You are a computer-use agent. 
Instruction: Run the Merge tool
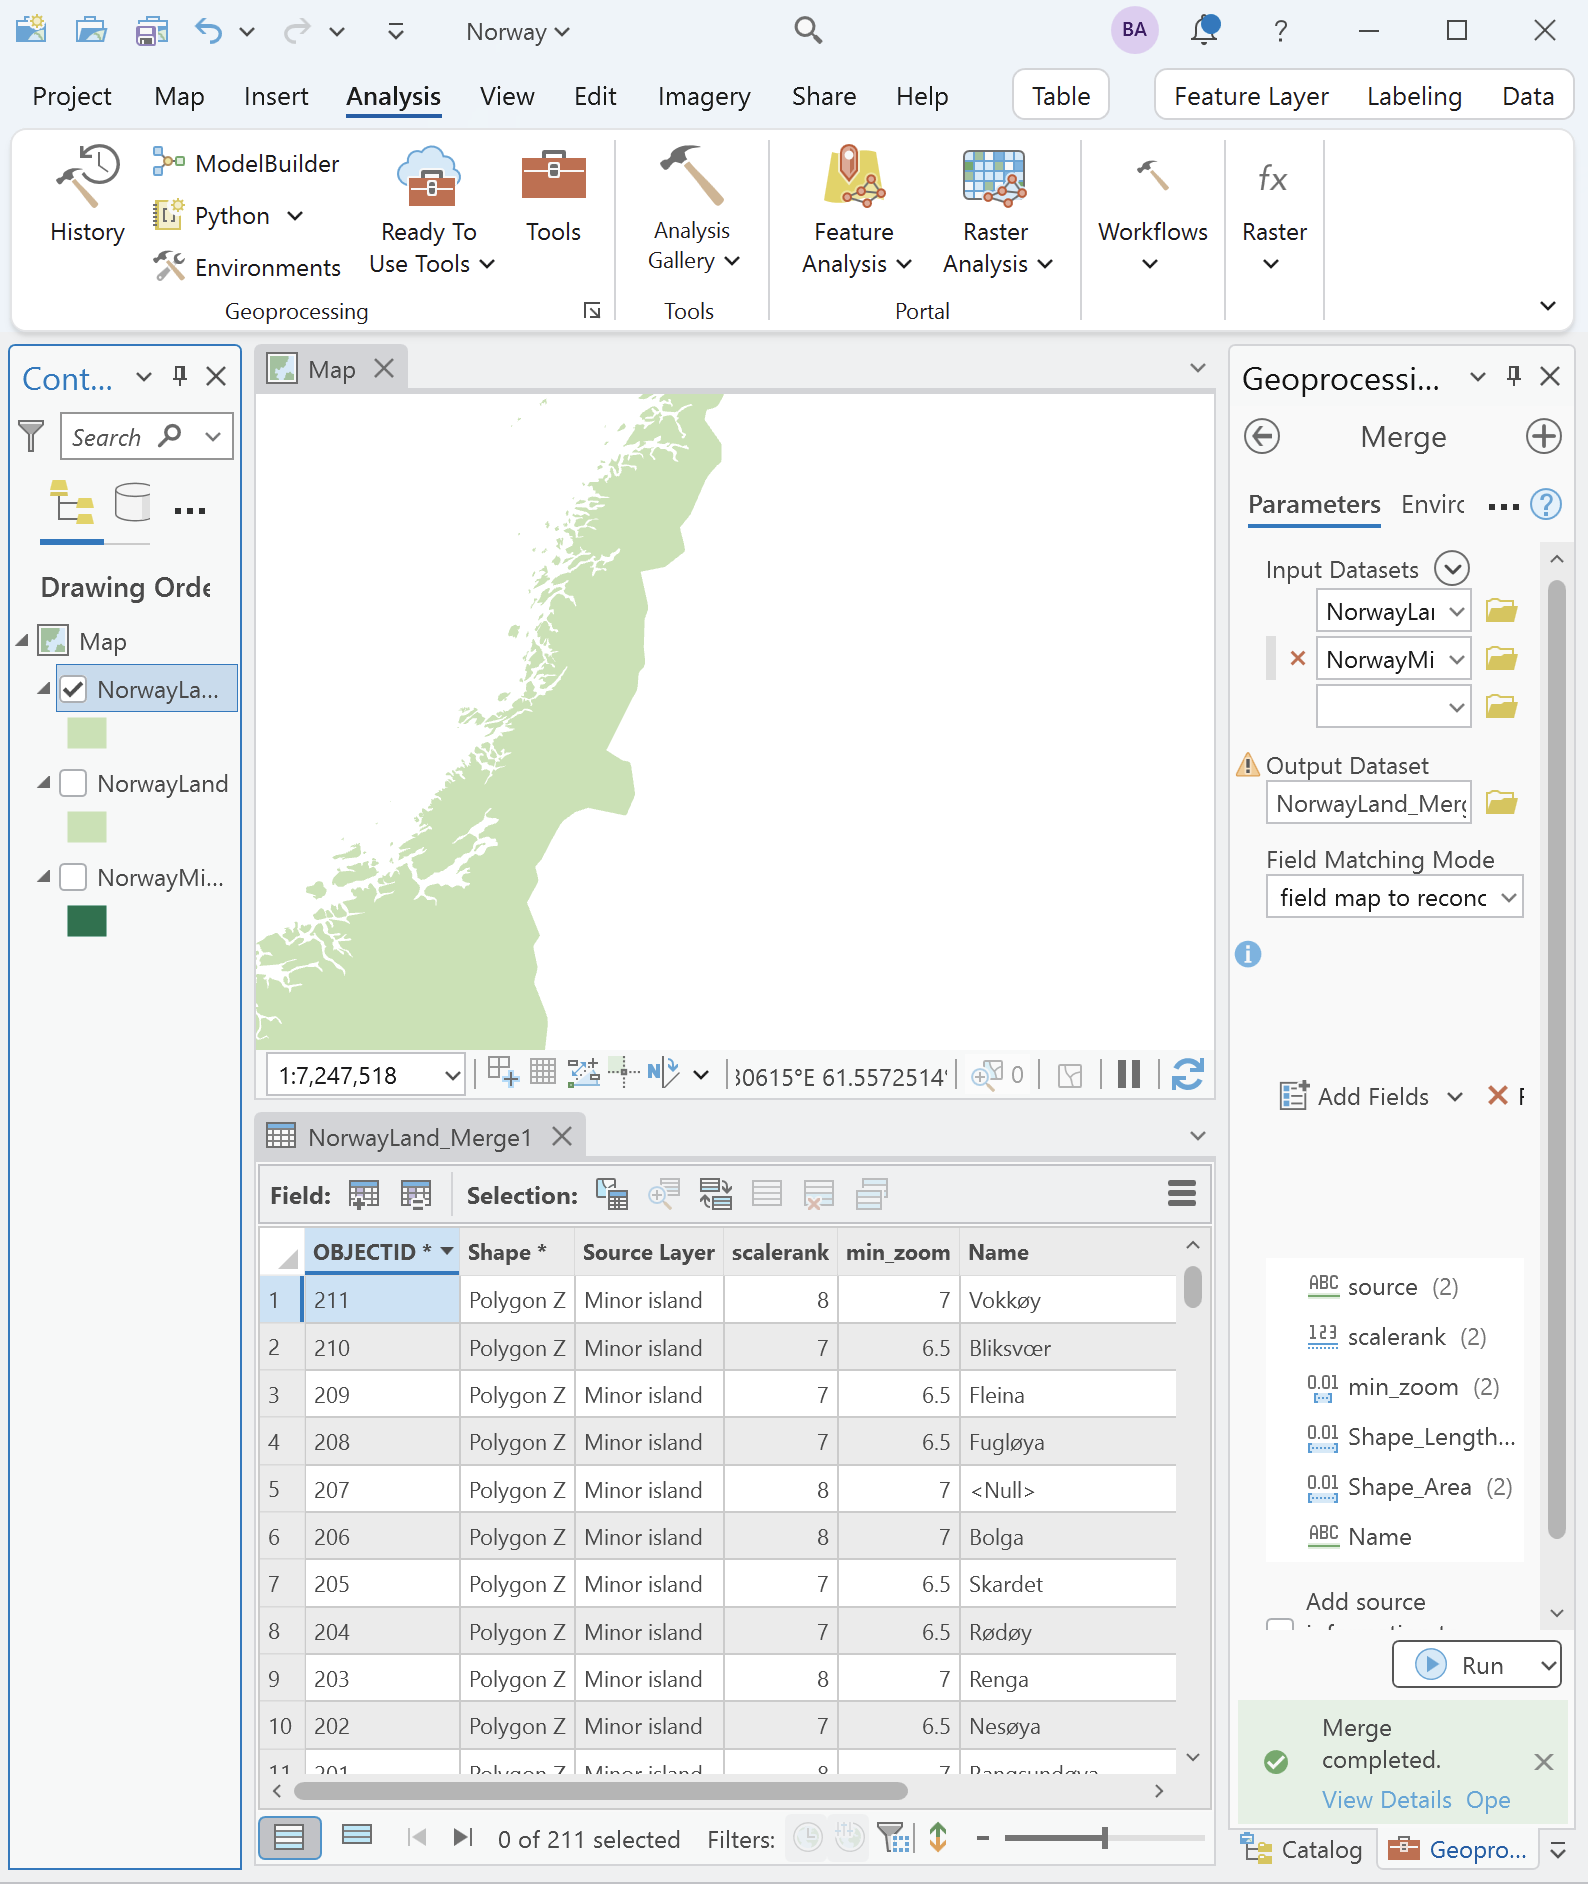pyautogui.click(x=1462, y=1664)
